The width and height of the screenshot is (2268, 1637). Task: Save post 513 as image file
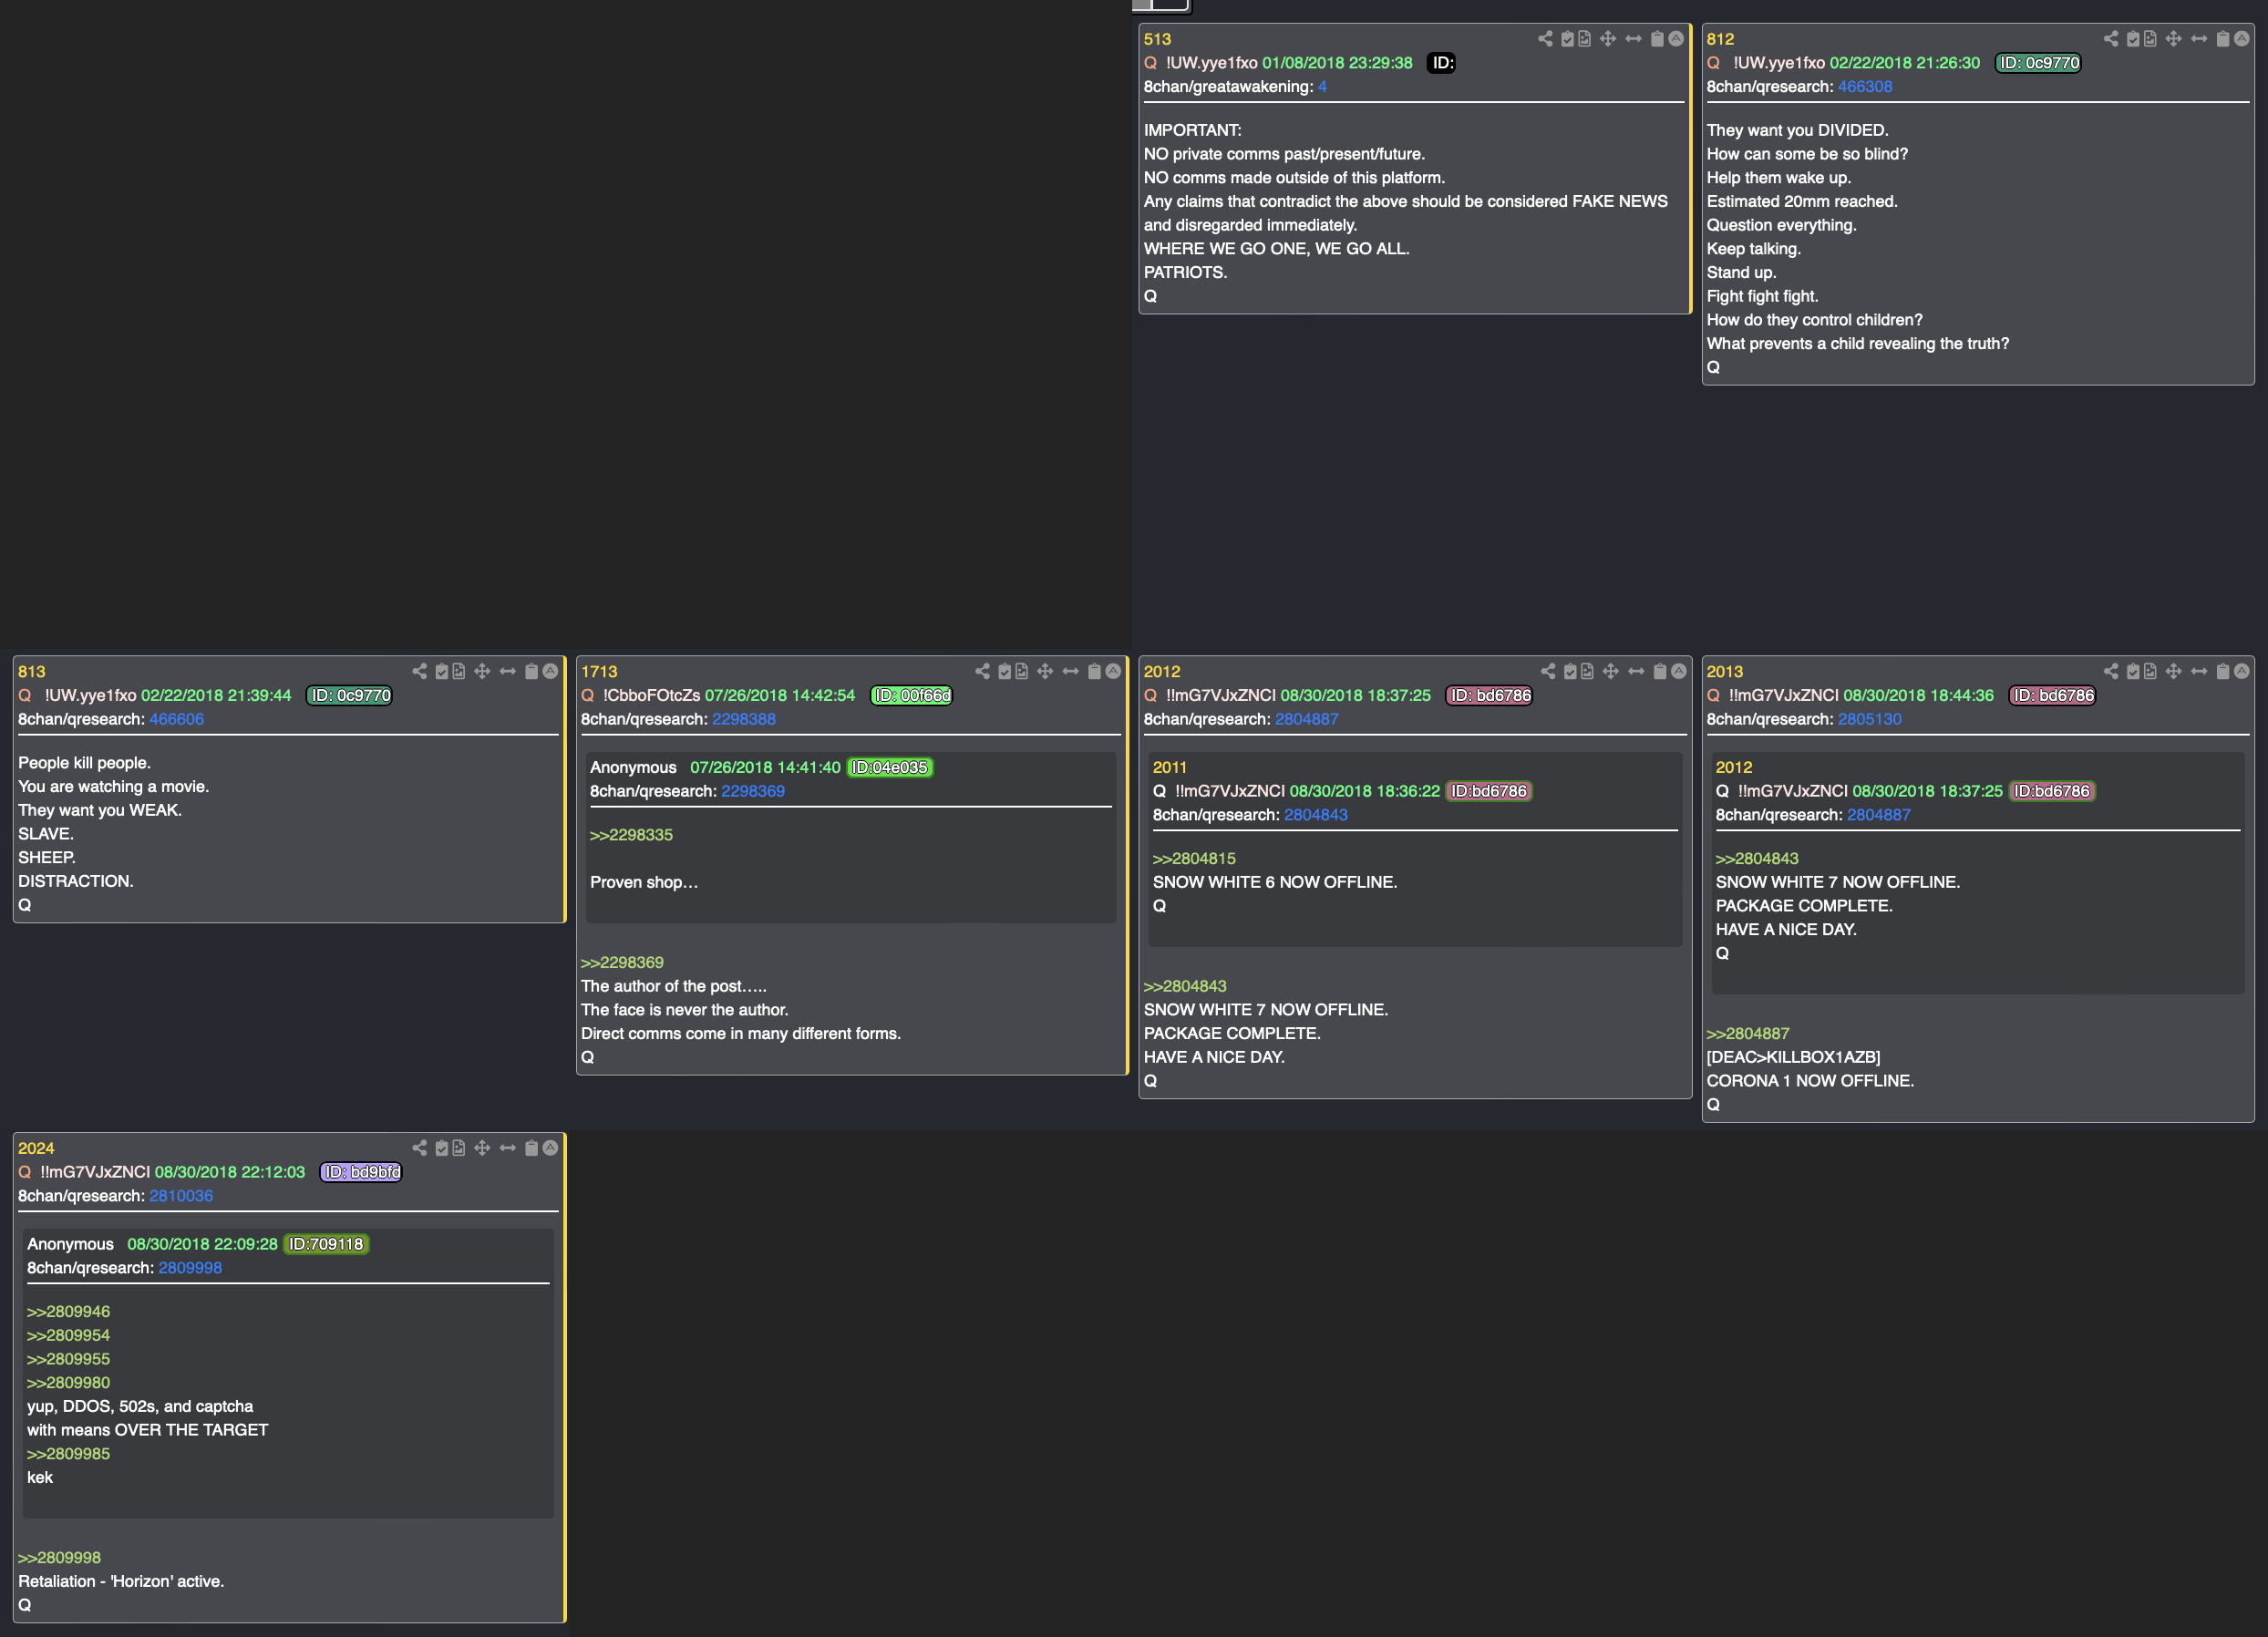pos(1584,39)
